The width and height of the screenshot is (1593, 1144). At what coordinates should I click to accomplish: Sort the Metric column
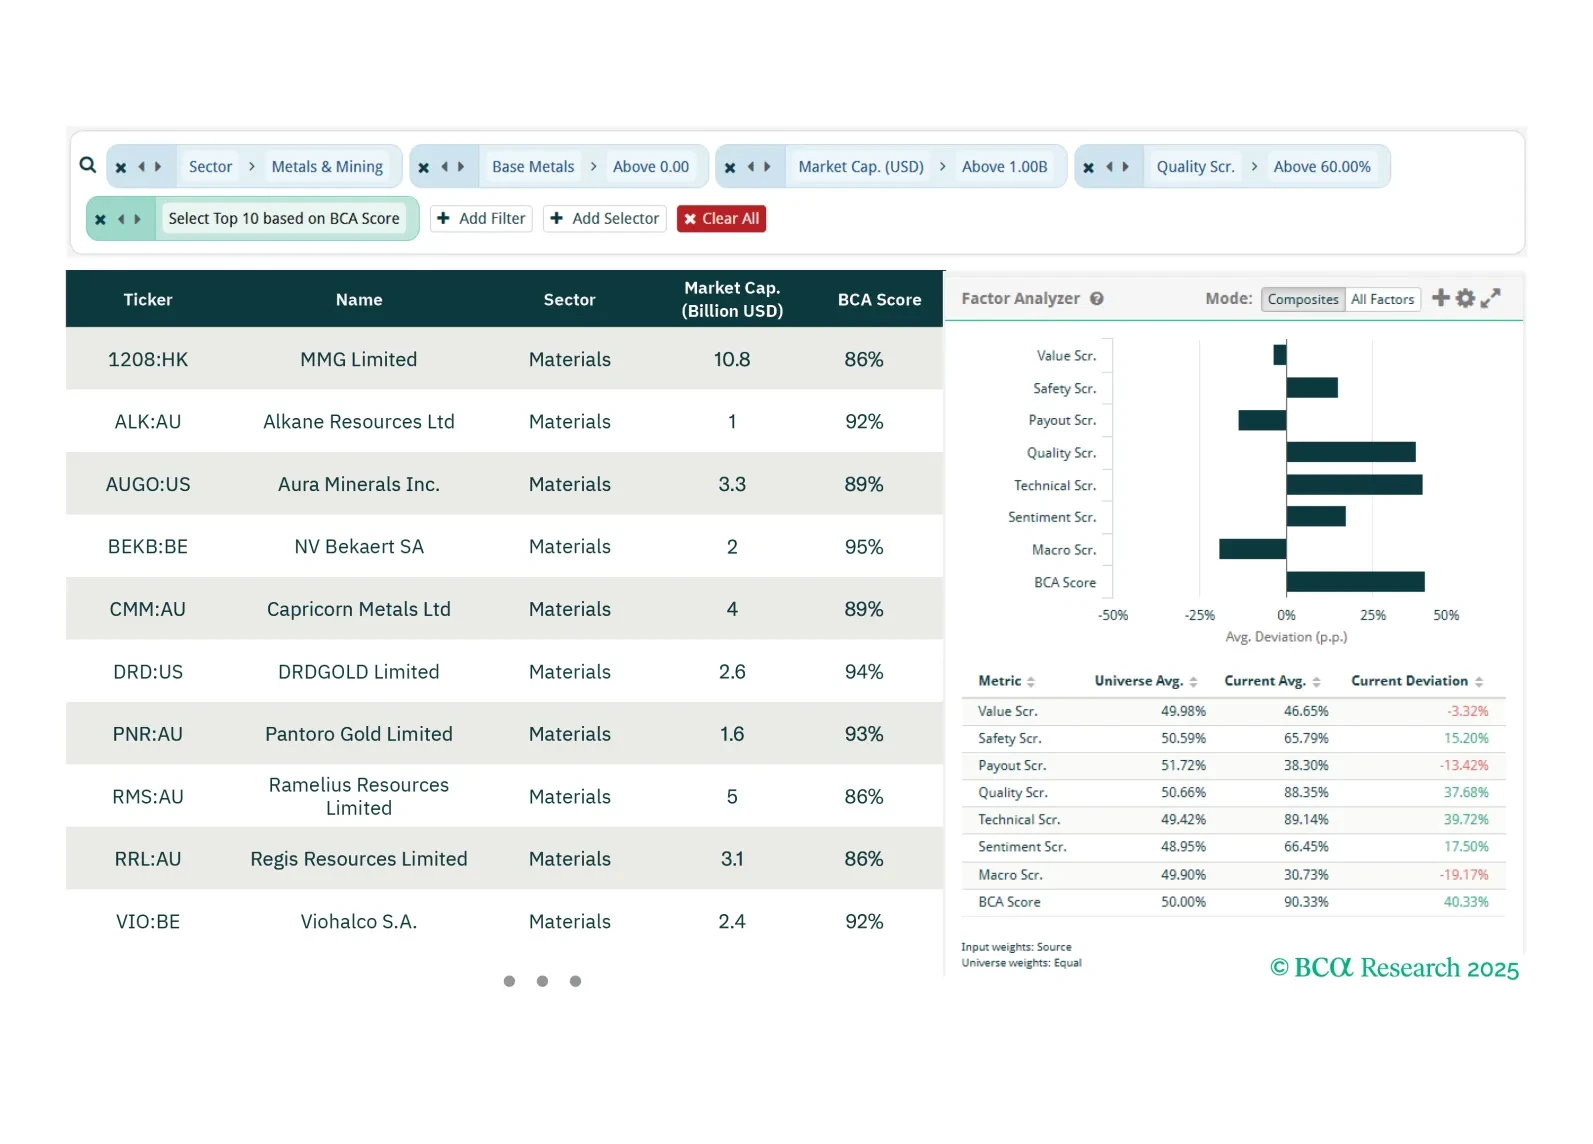click(1031, 682)
